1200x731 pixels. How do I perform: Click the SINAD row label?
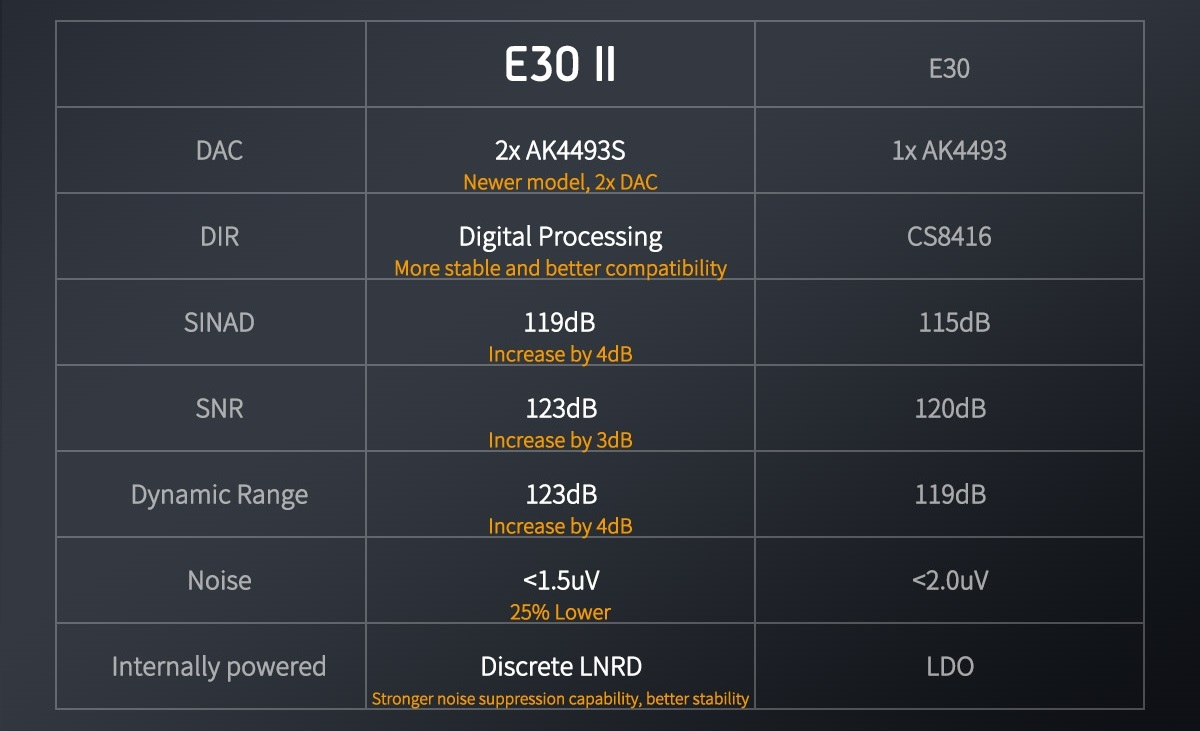[219, 323]
